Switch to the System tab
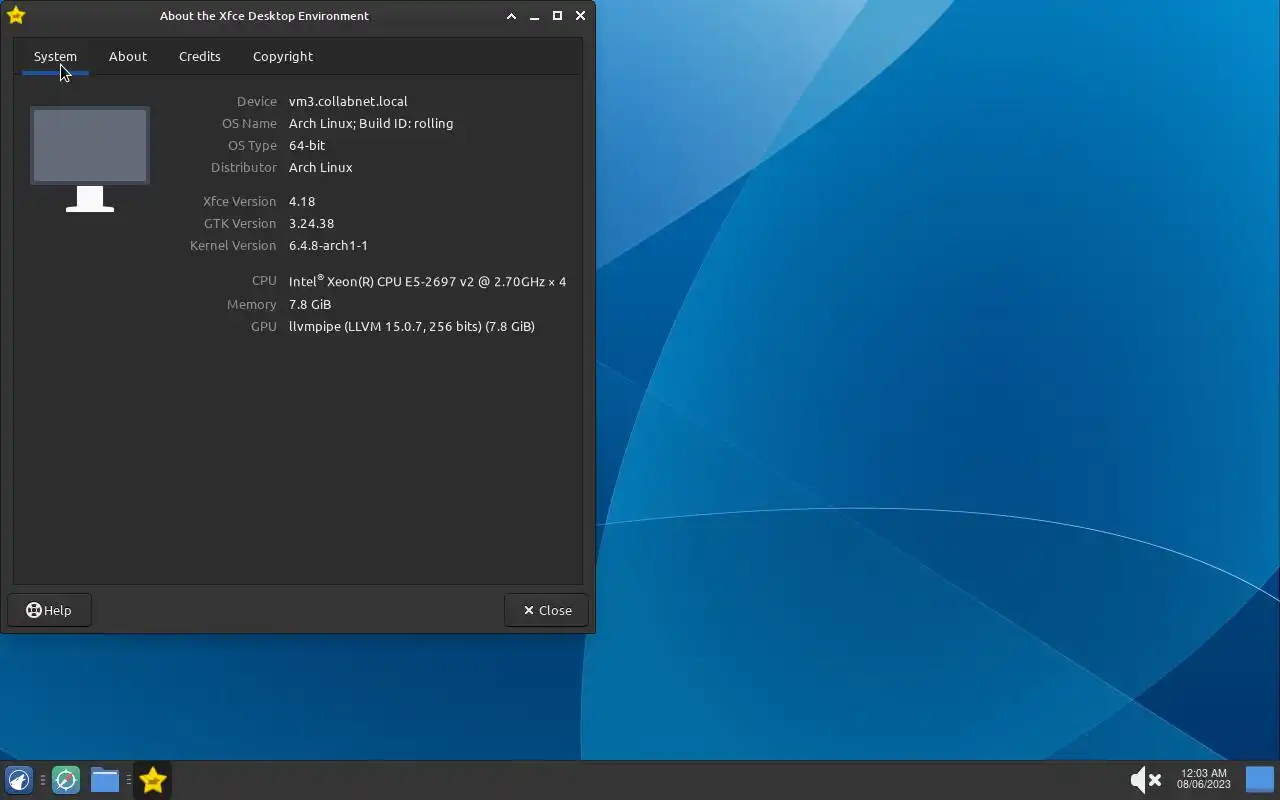This screenshot has height=800, width=1280. [55, 56]
